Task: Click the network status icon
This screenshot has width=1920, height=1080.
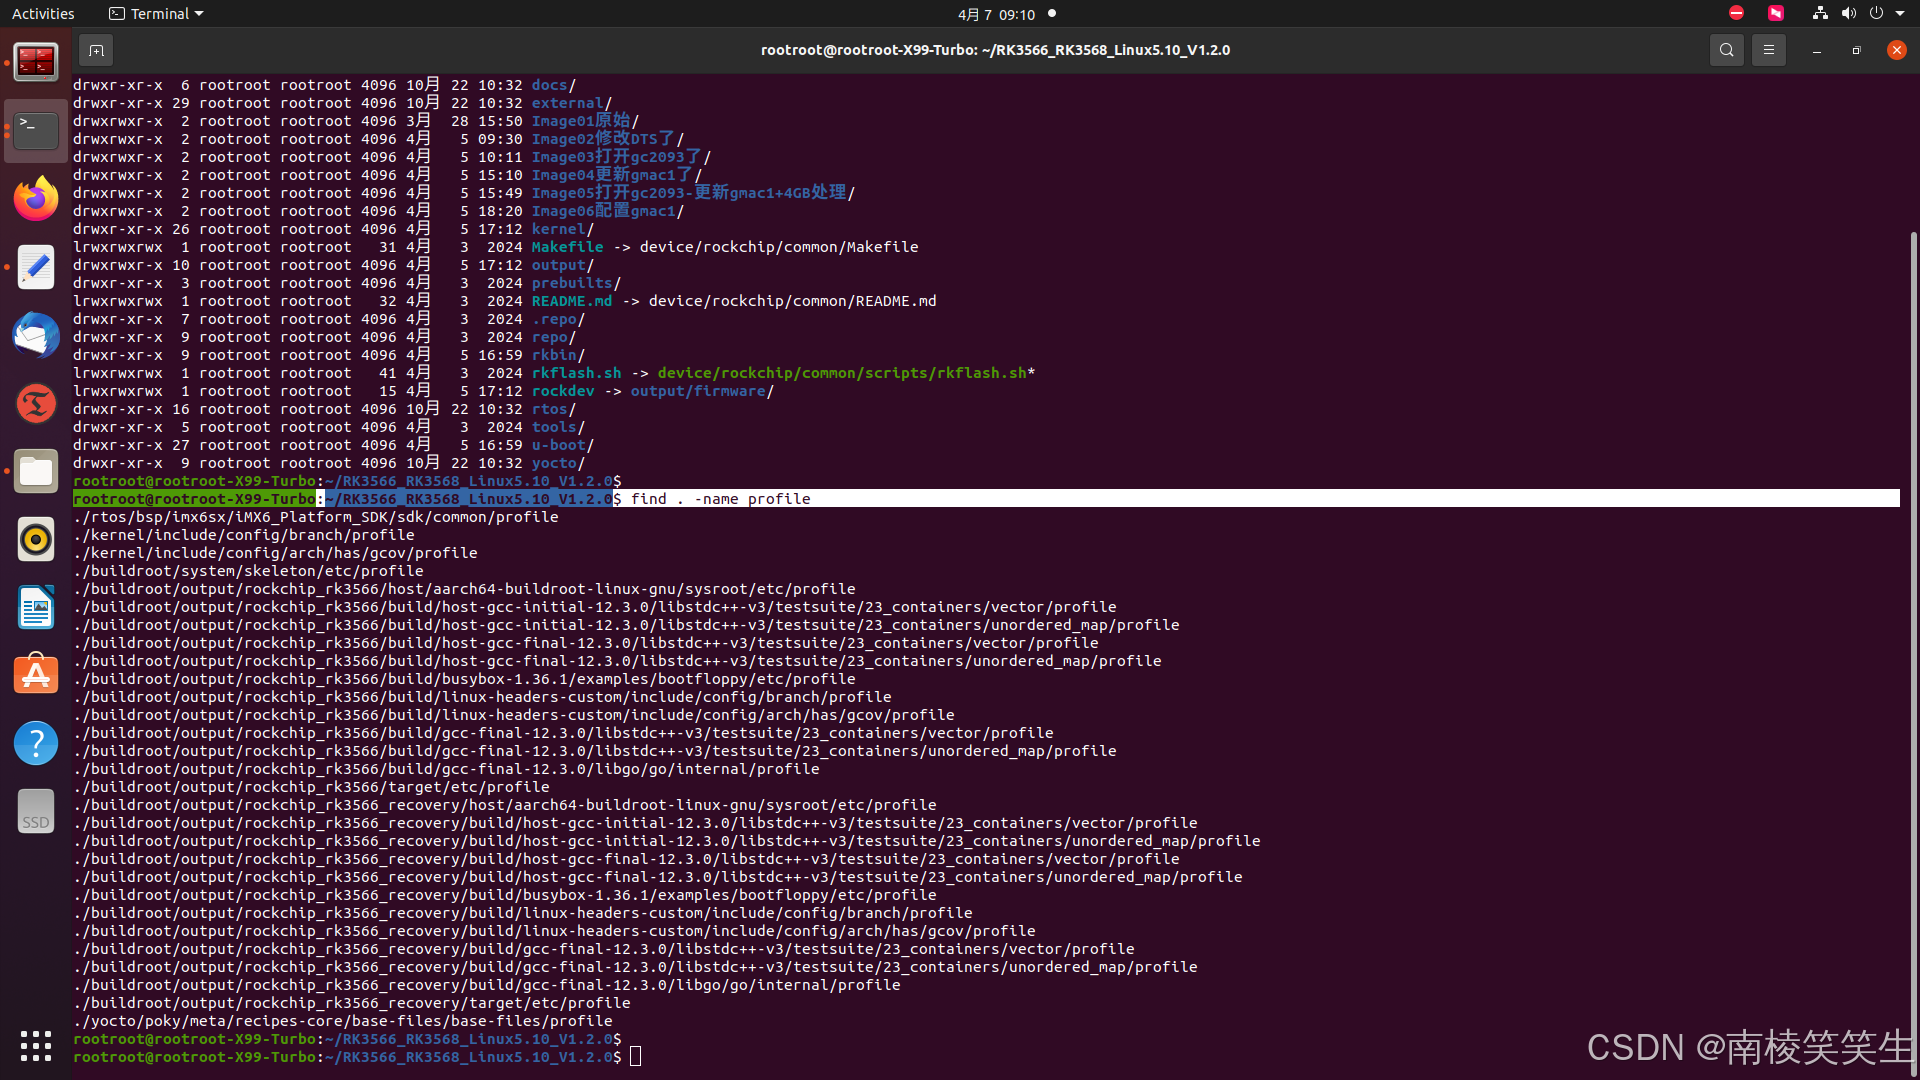Action: pos(1820,14)
